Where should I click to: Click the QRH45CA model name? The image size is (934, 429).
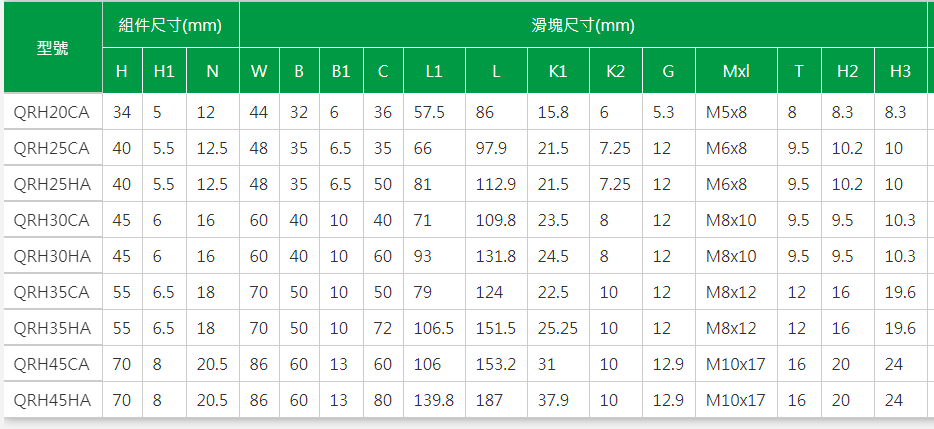coord(52,364)
